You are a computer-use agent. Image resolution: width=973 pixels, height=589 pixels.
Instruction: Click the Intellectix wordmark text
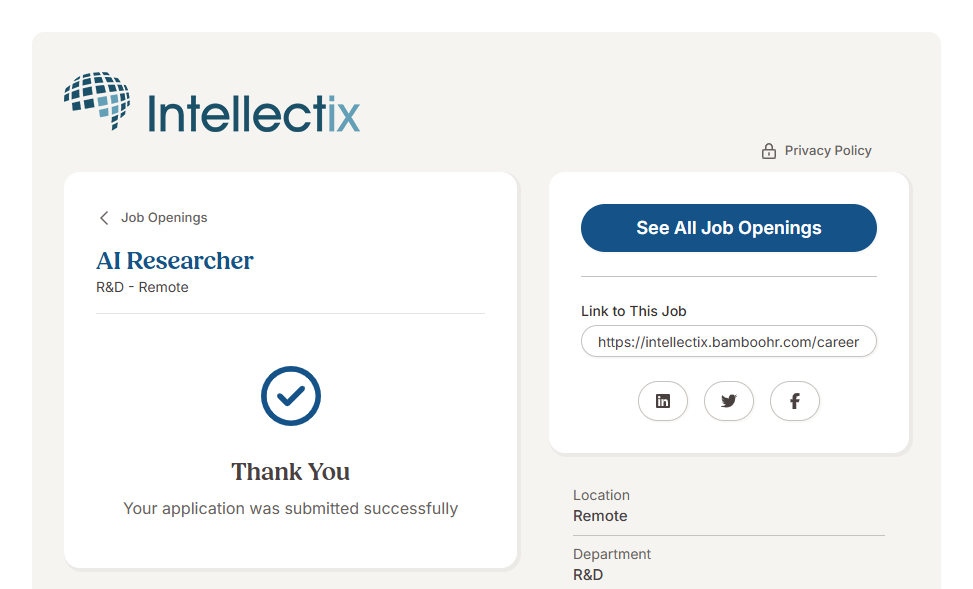click(254, 113)
